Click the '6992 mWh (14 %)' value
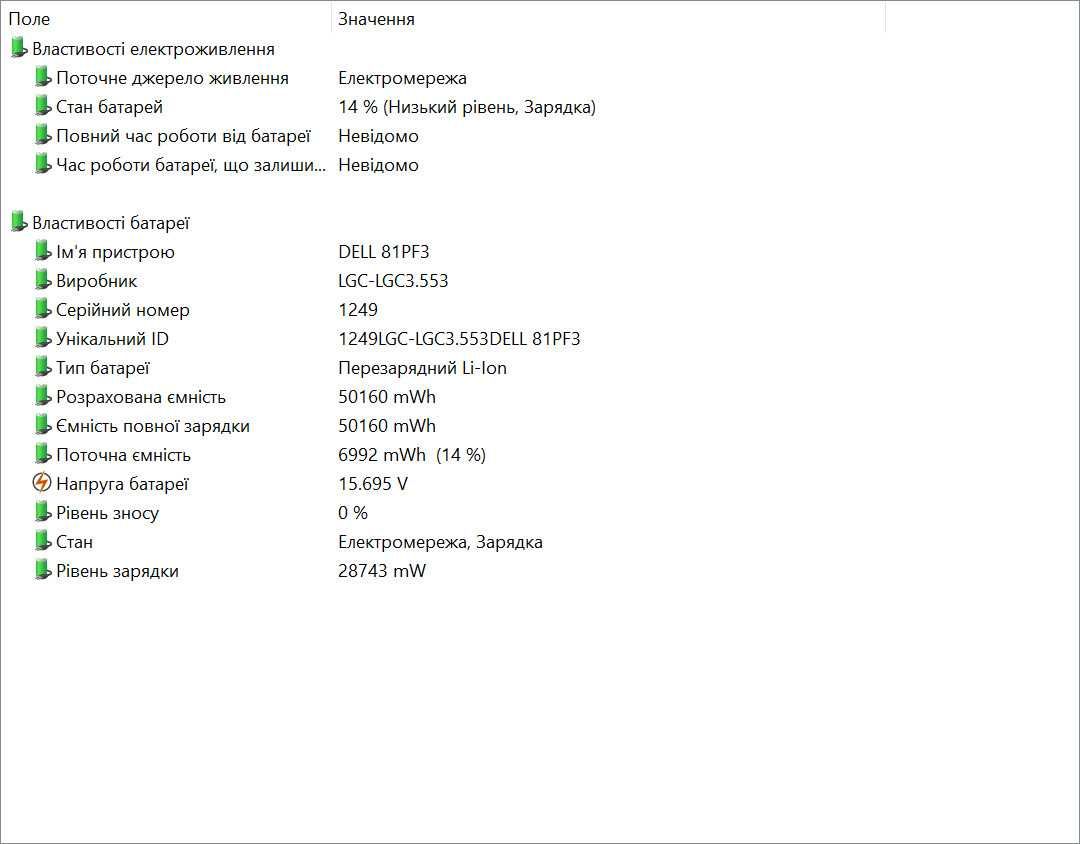The width and height of the screenshot is (1080, 844). 412,454
